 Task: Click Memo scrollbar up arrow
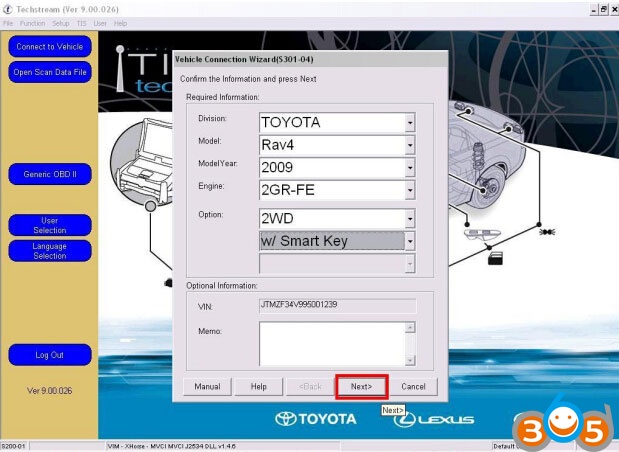point(410,327)
